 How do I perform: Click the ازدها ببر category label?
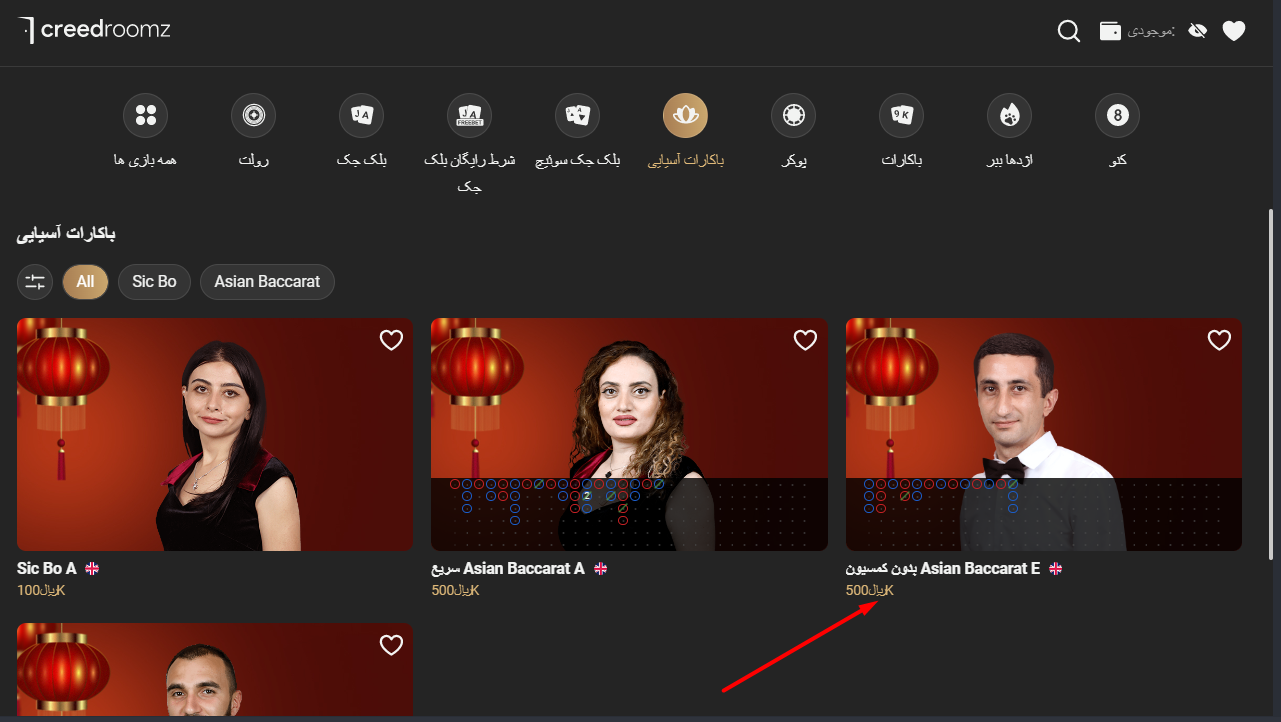click(1009, 160)
